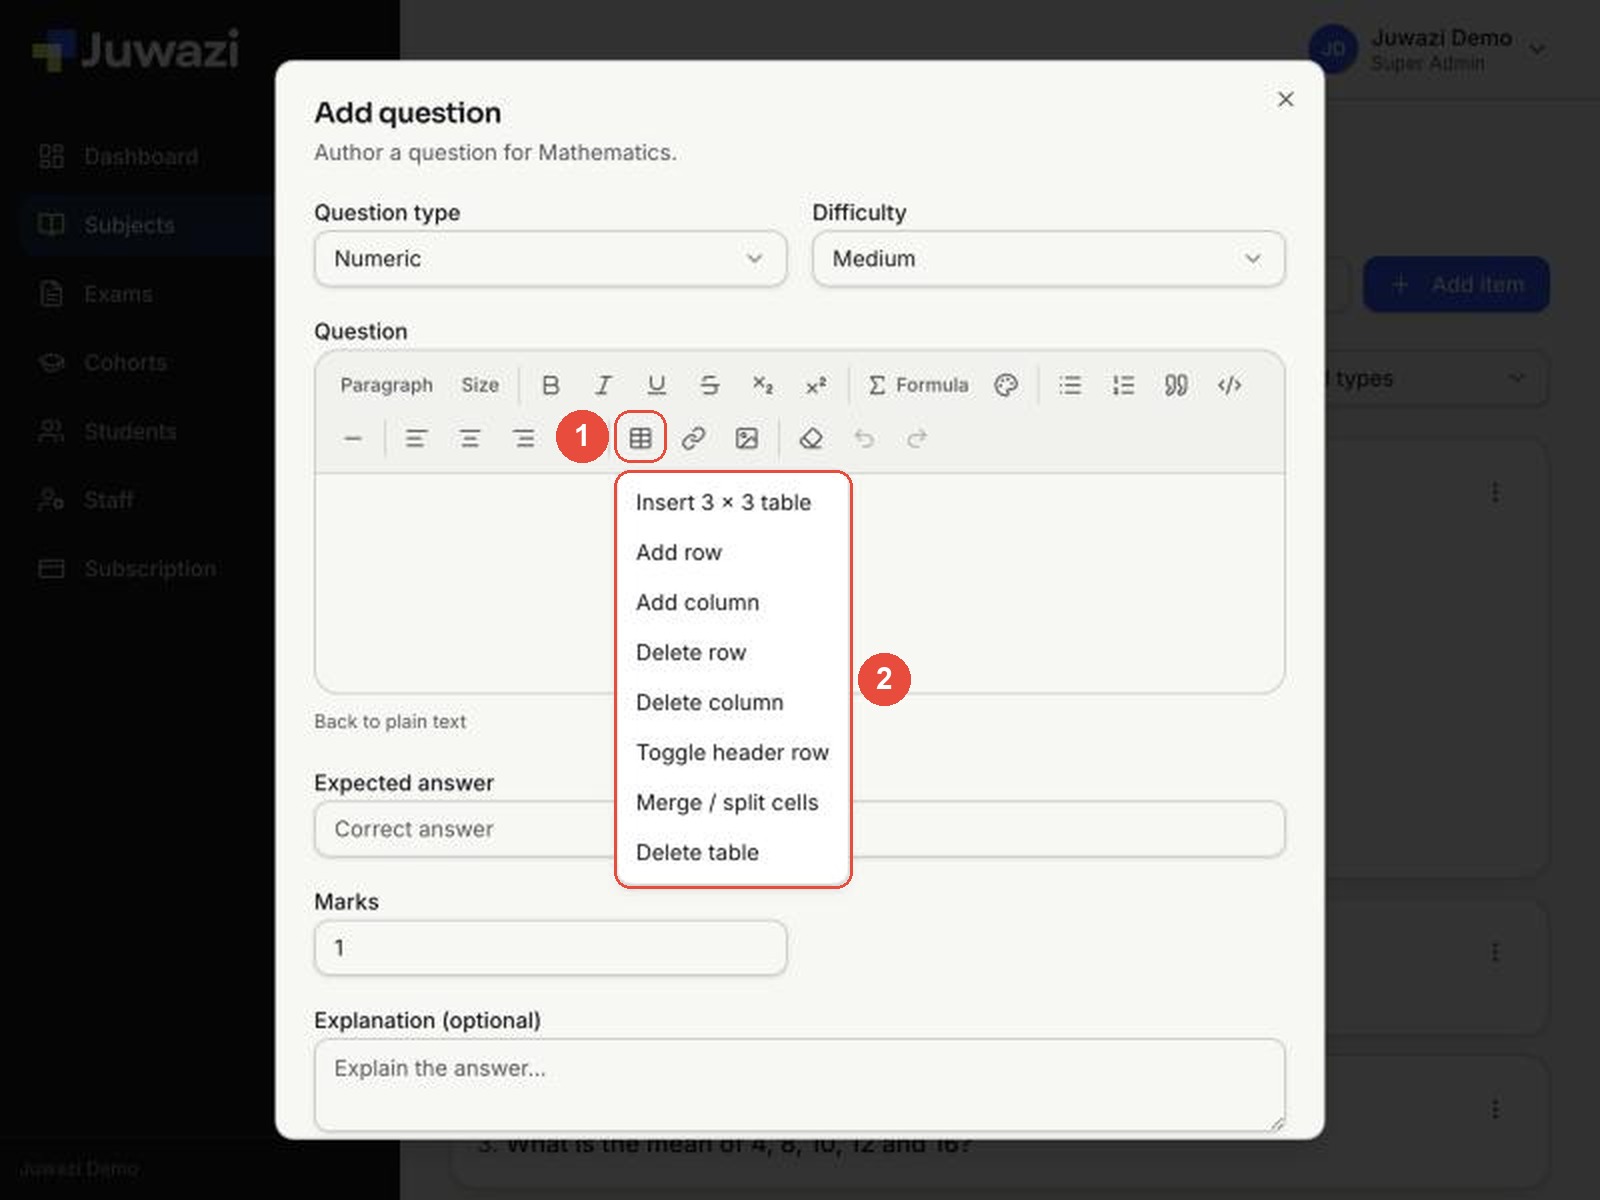1600x1200 pixels.
Task: Choose Add column from table menu
Action: [732, 603]
